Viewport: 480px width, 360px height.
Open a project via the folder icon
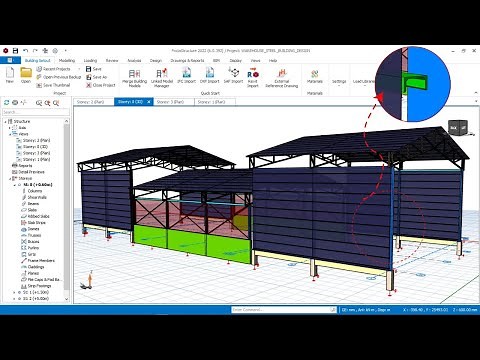pyautogui.click(x=26, y=73)
